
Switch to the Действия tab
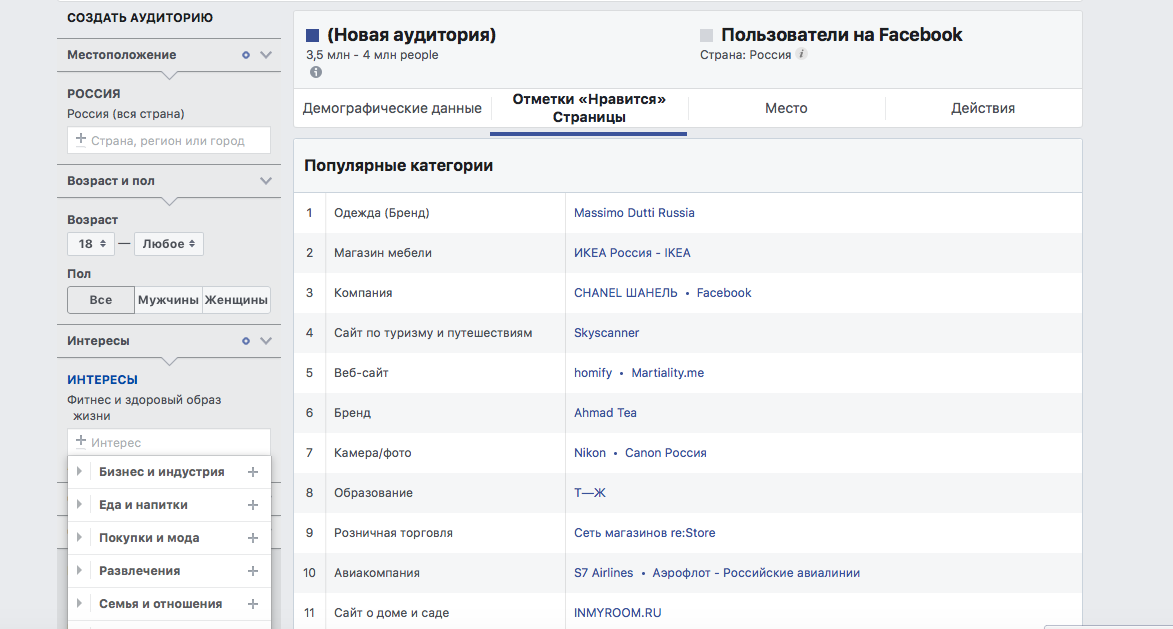[x=983, y=108]
